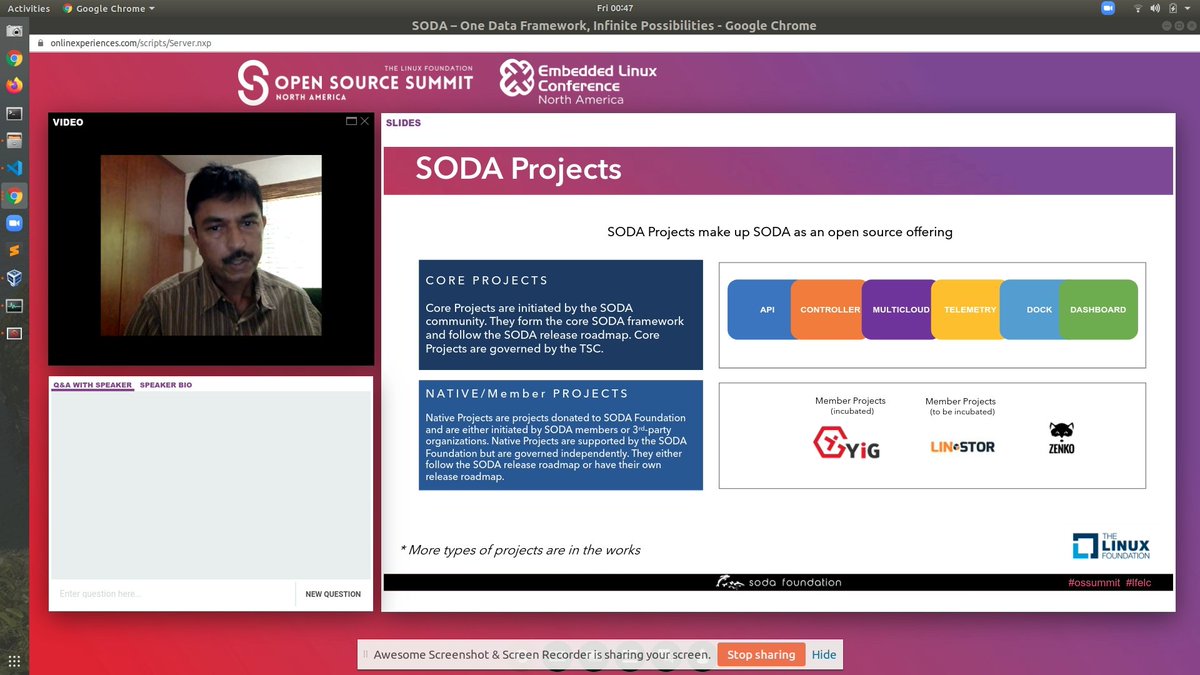Close the VIDEO panel

tap(365, 121)
